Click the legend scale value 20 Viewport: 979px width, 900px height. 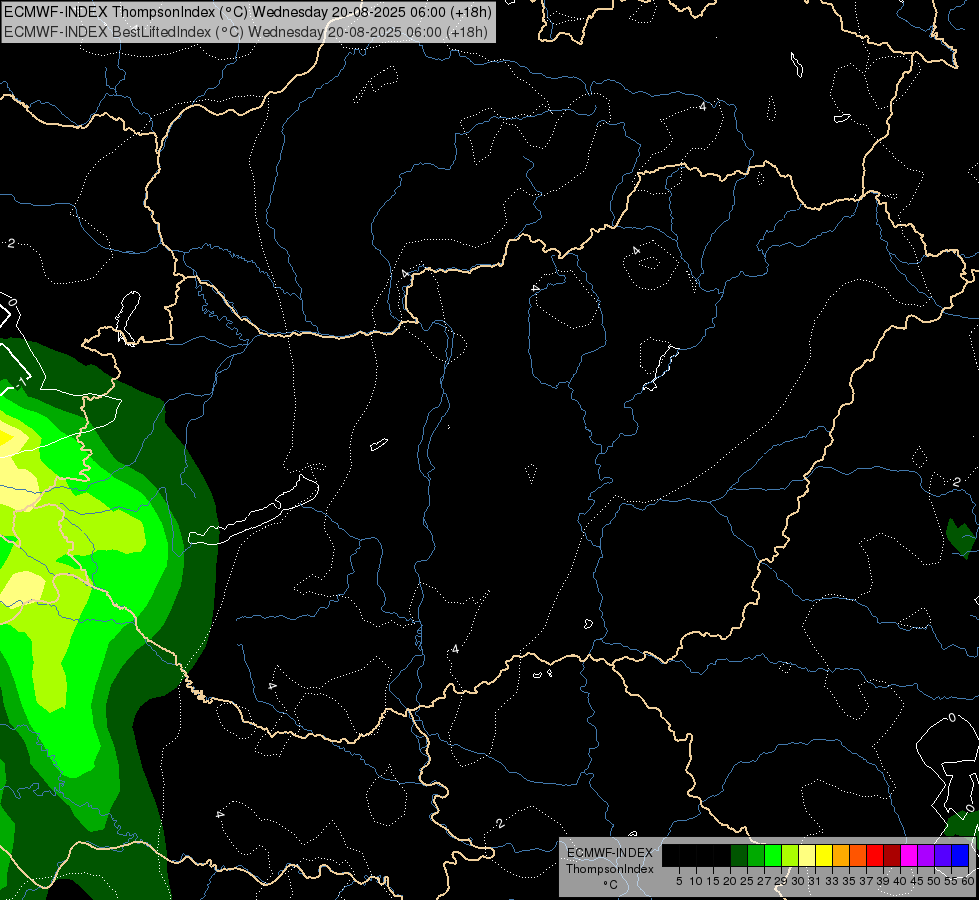[730, 881]
